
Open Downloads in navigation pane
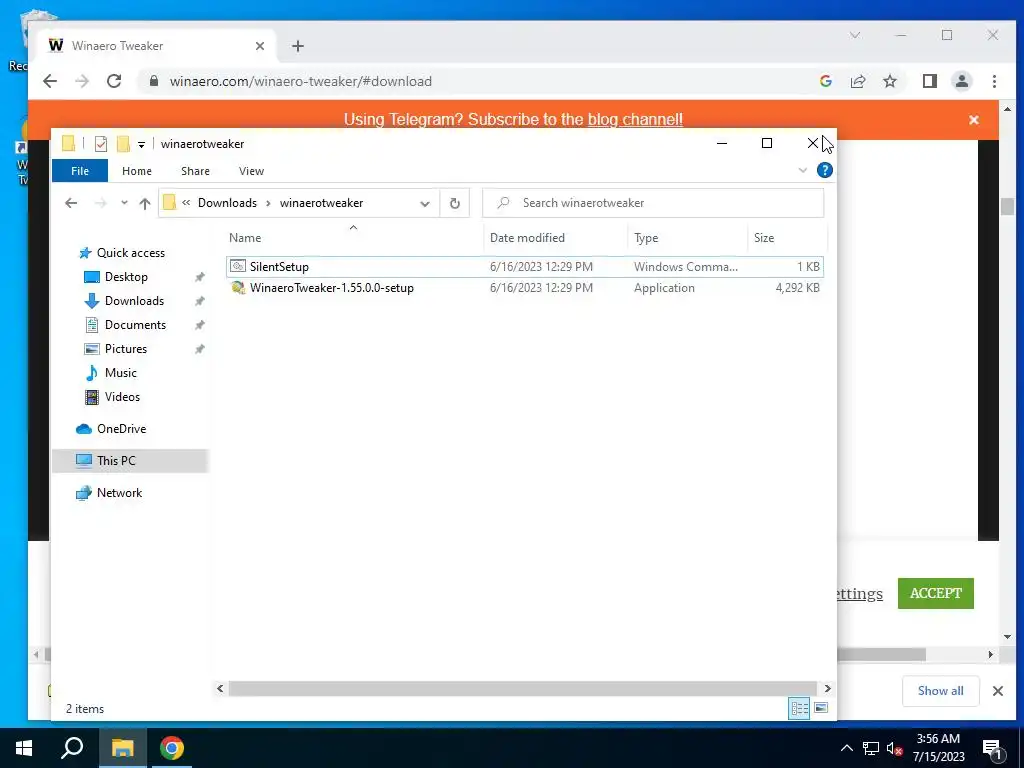[134, 301]
